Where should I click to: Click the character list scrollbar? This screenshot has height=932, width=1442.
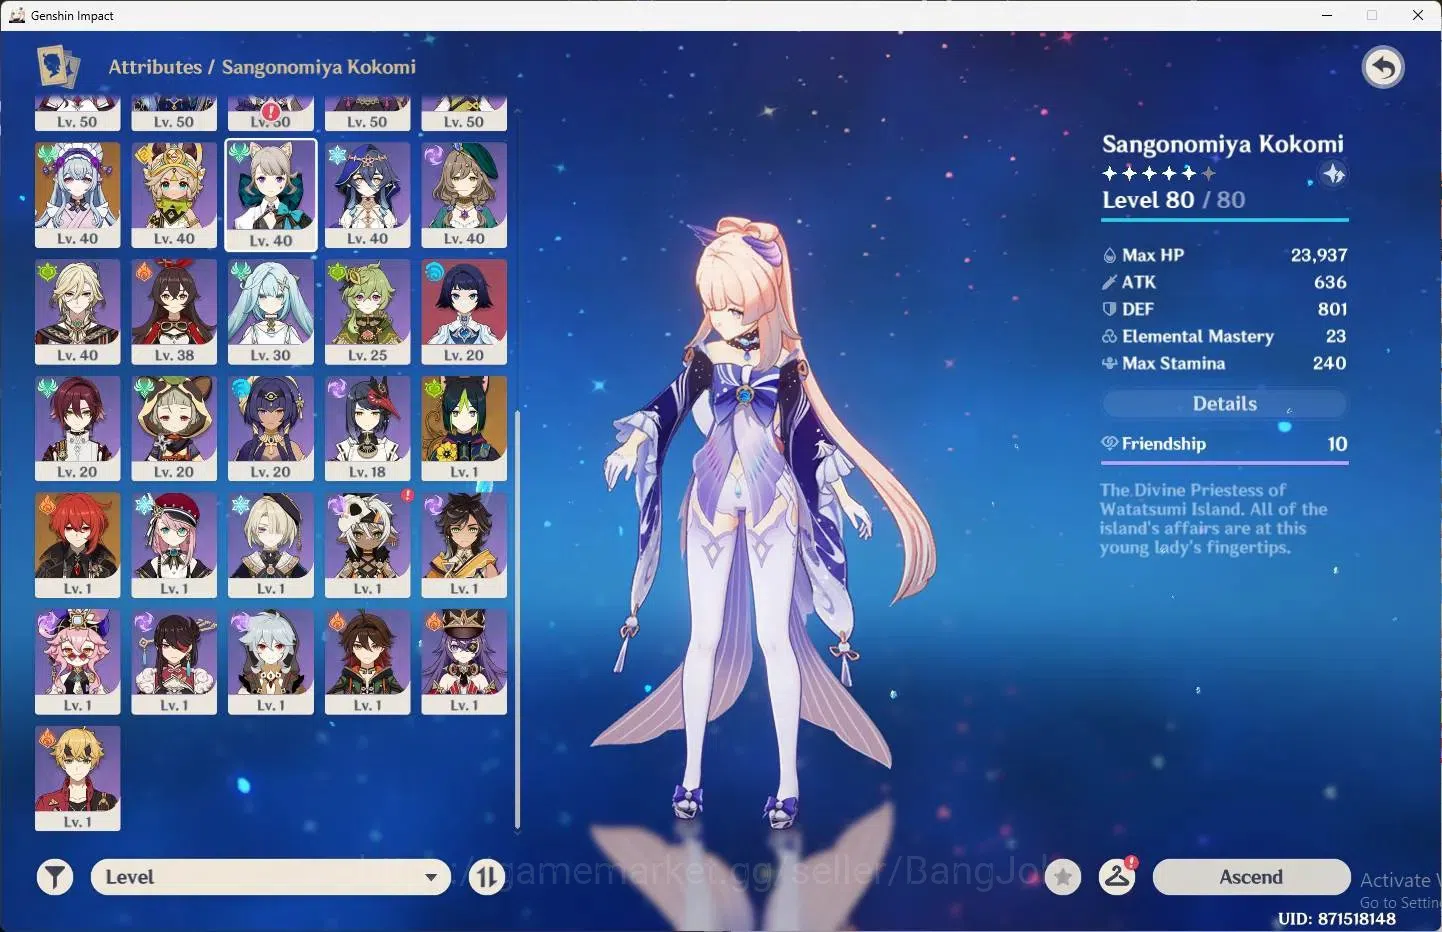tap(517, 620)
